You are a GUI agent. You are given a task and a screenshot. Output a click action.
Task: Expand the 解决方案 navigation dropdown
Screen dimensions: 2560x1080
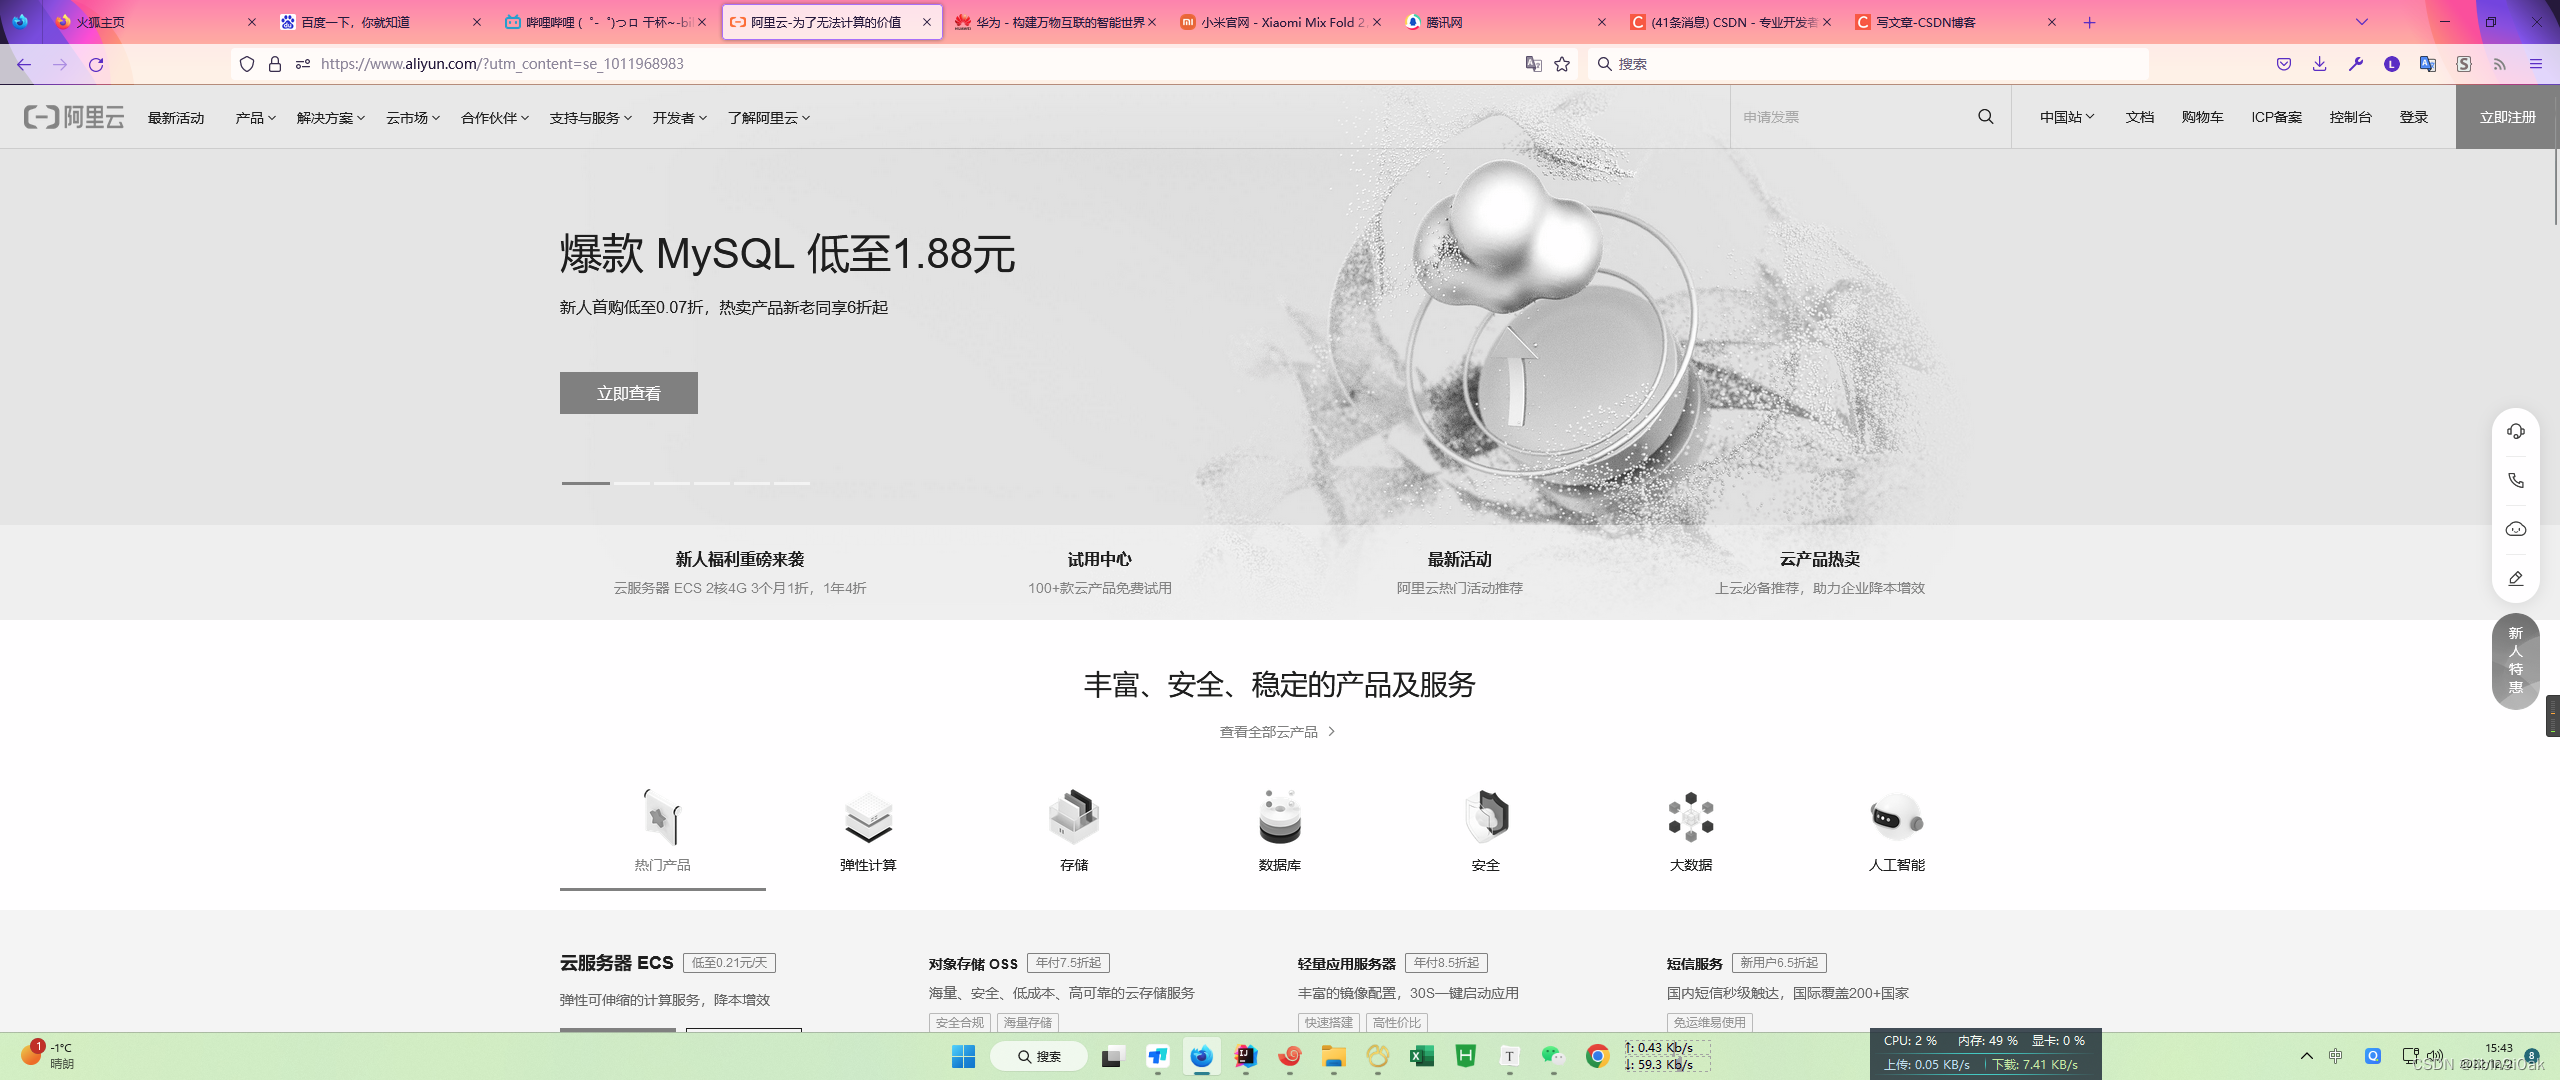coord(330,118)
